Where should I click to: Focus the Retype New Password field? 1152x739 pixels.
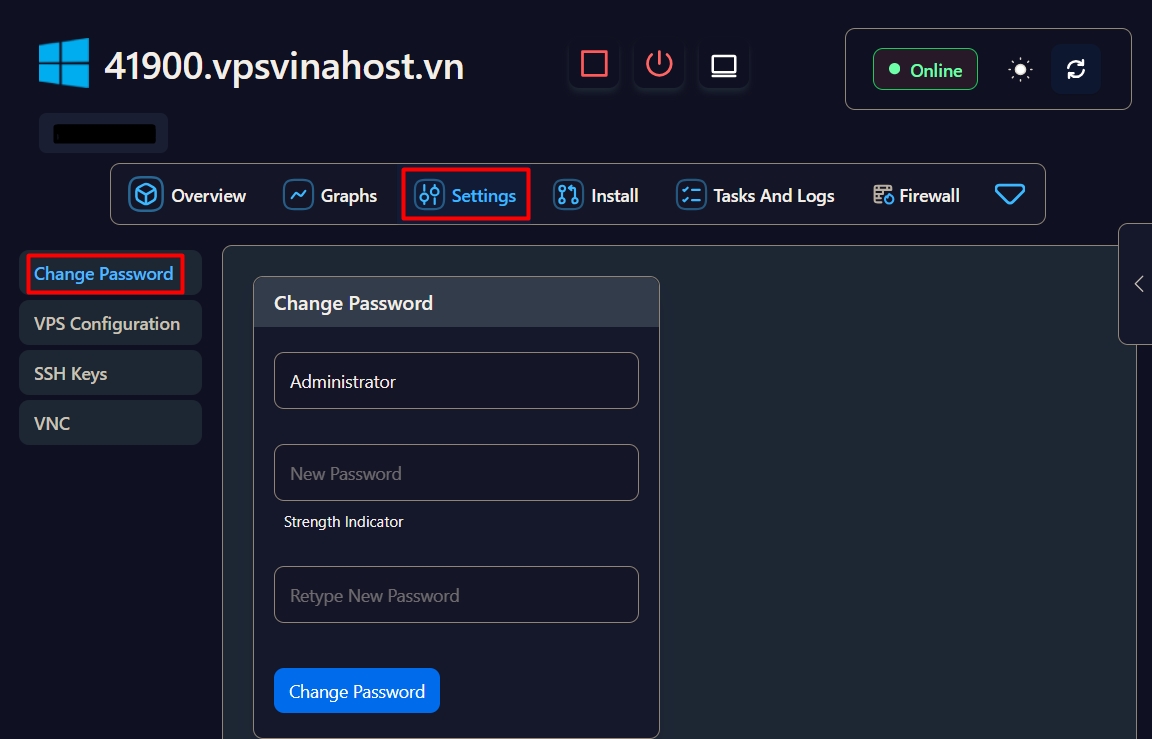[x=456, y=595]
